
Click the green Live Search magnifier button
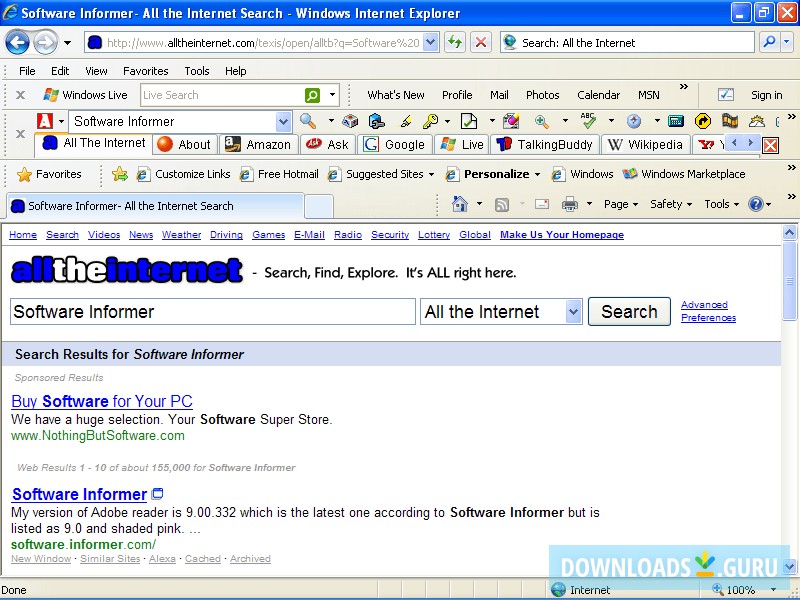tap(312, 95)
